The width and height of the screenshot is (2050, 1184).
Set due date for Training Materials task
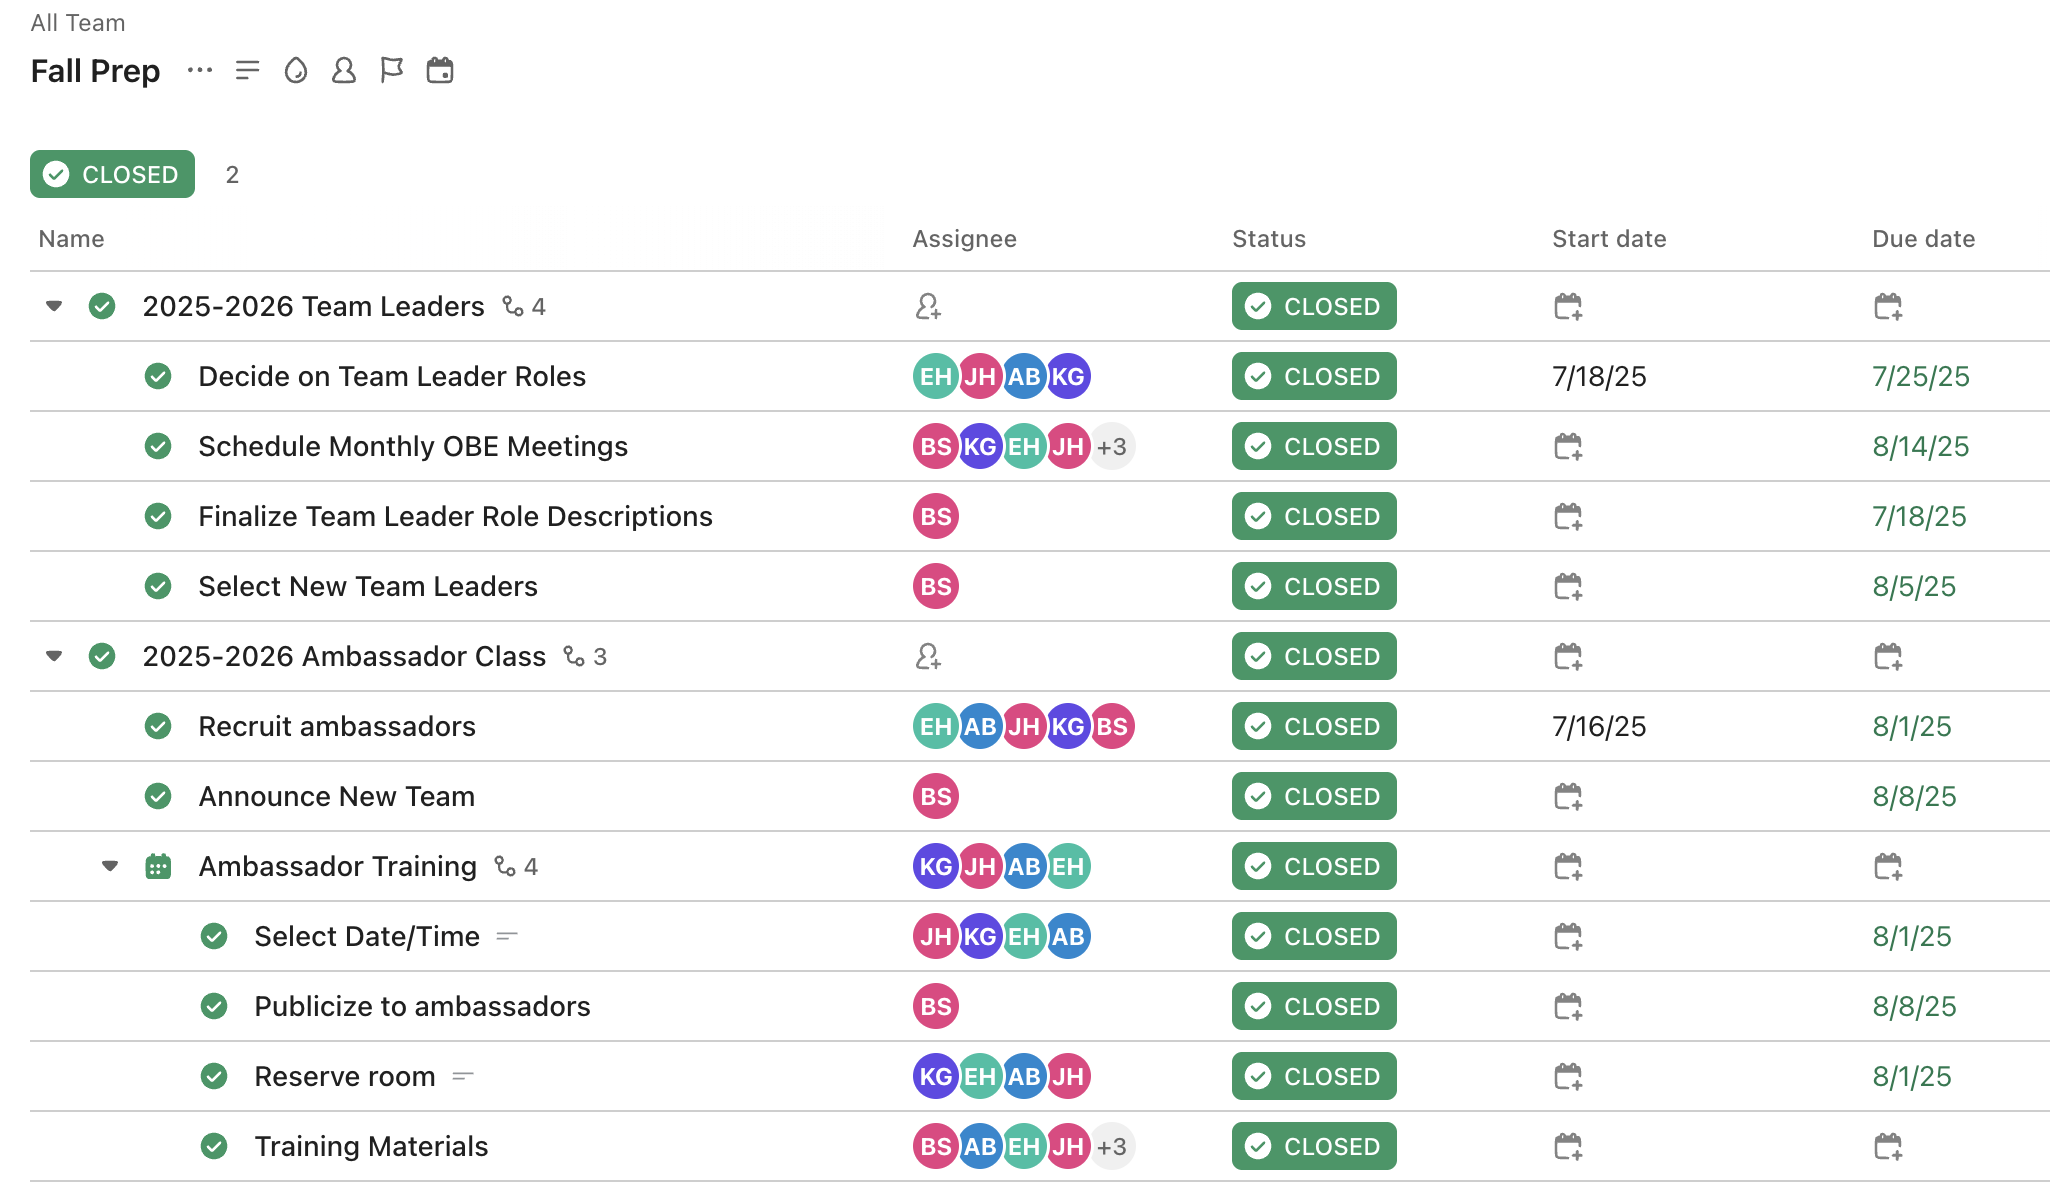[1888, 1146]
